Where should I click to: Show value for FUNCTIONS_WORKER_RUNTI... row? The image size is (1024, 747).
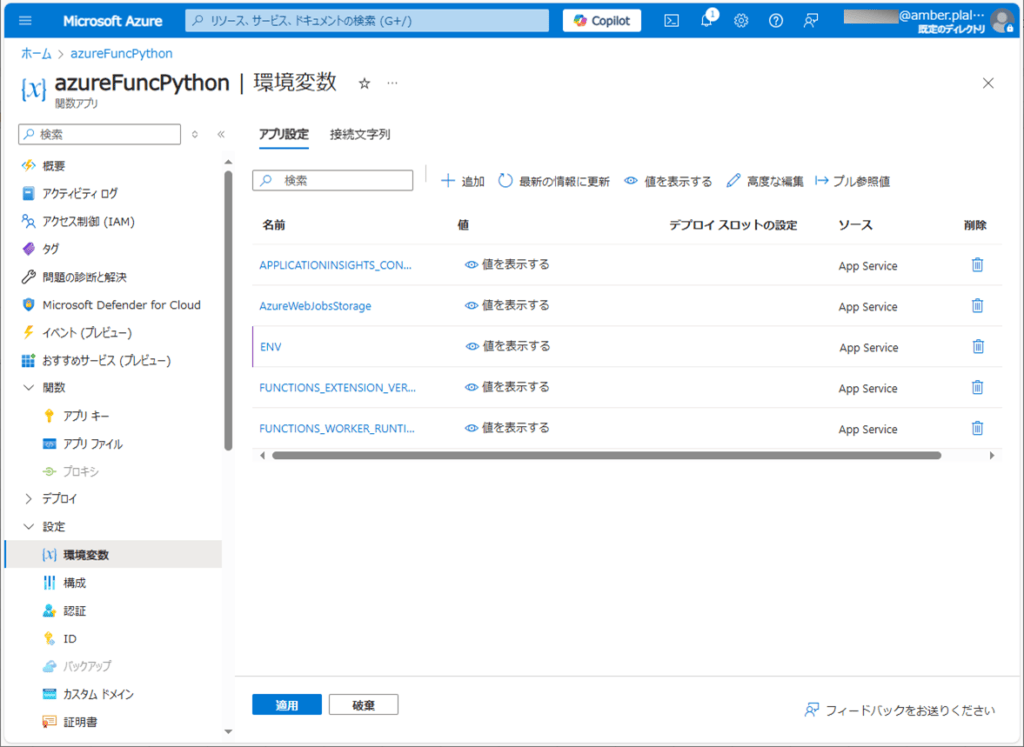click(507, 428)
